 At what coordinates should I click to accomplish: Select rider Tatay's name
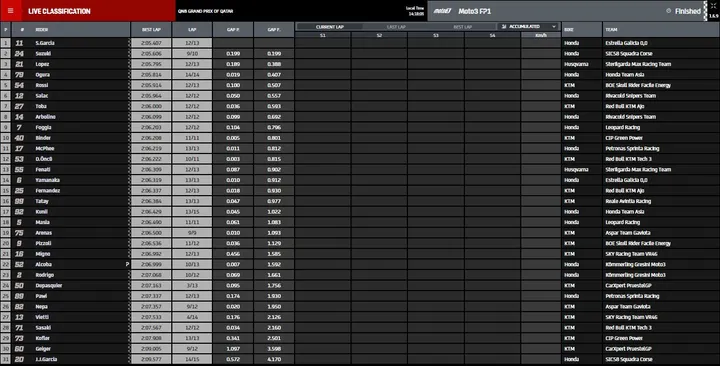pos(42,201)
